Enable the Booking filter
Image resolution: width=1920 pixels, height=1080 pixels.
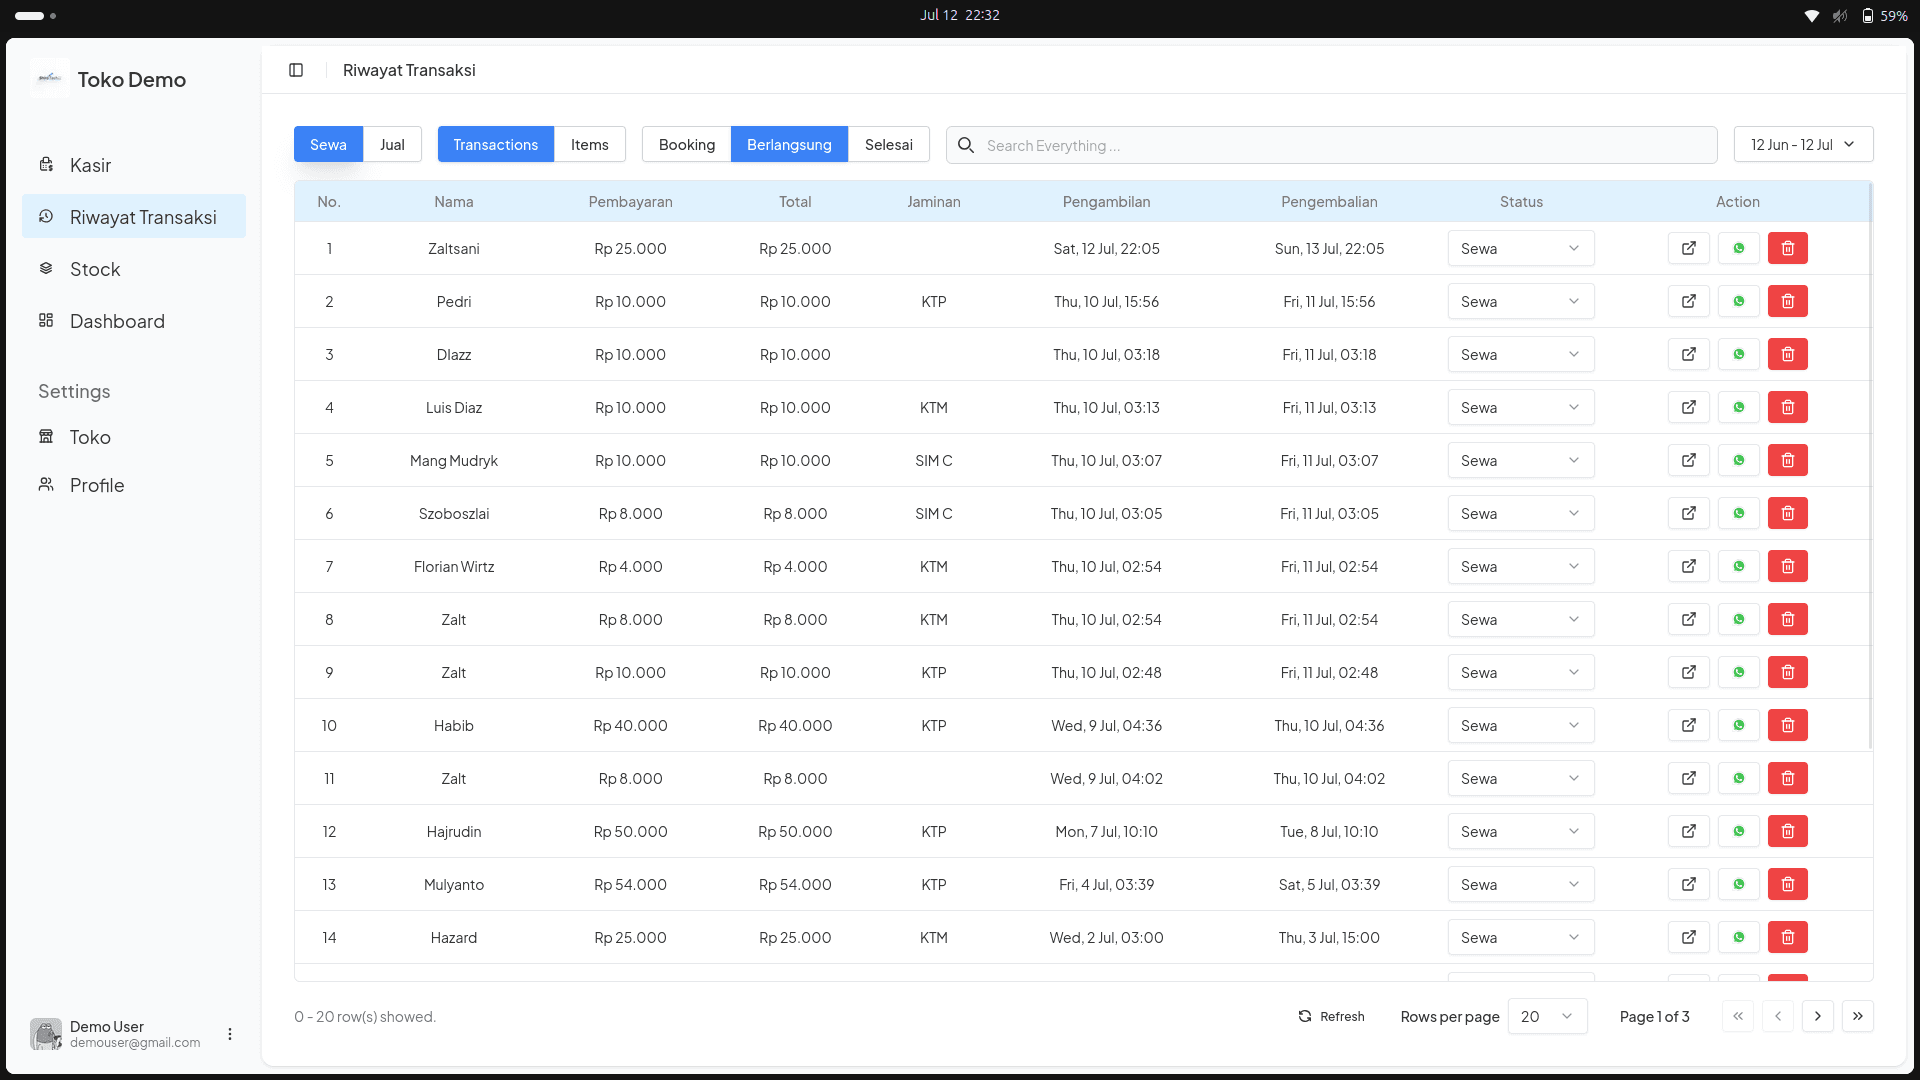686,144
